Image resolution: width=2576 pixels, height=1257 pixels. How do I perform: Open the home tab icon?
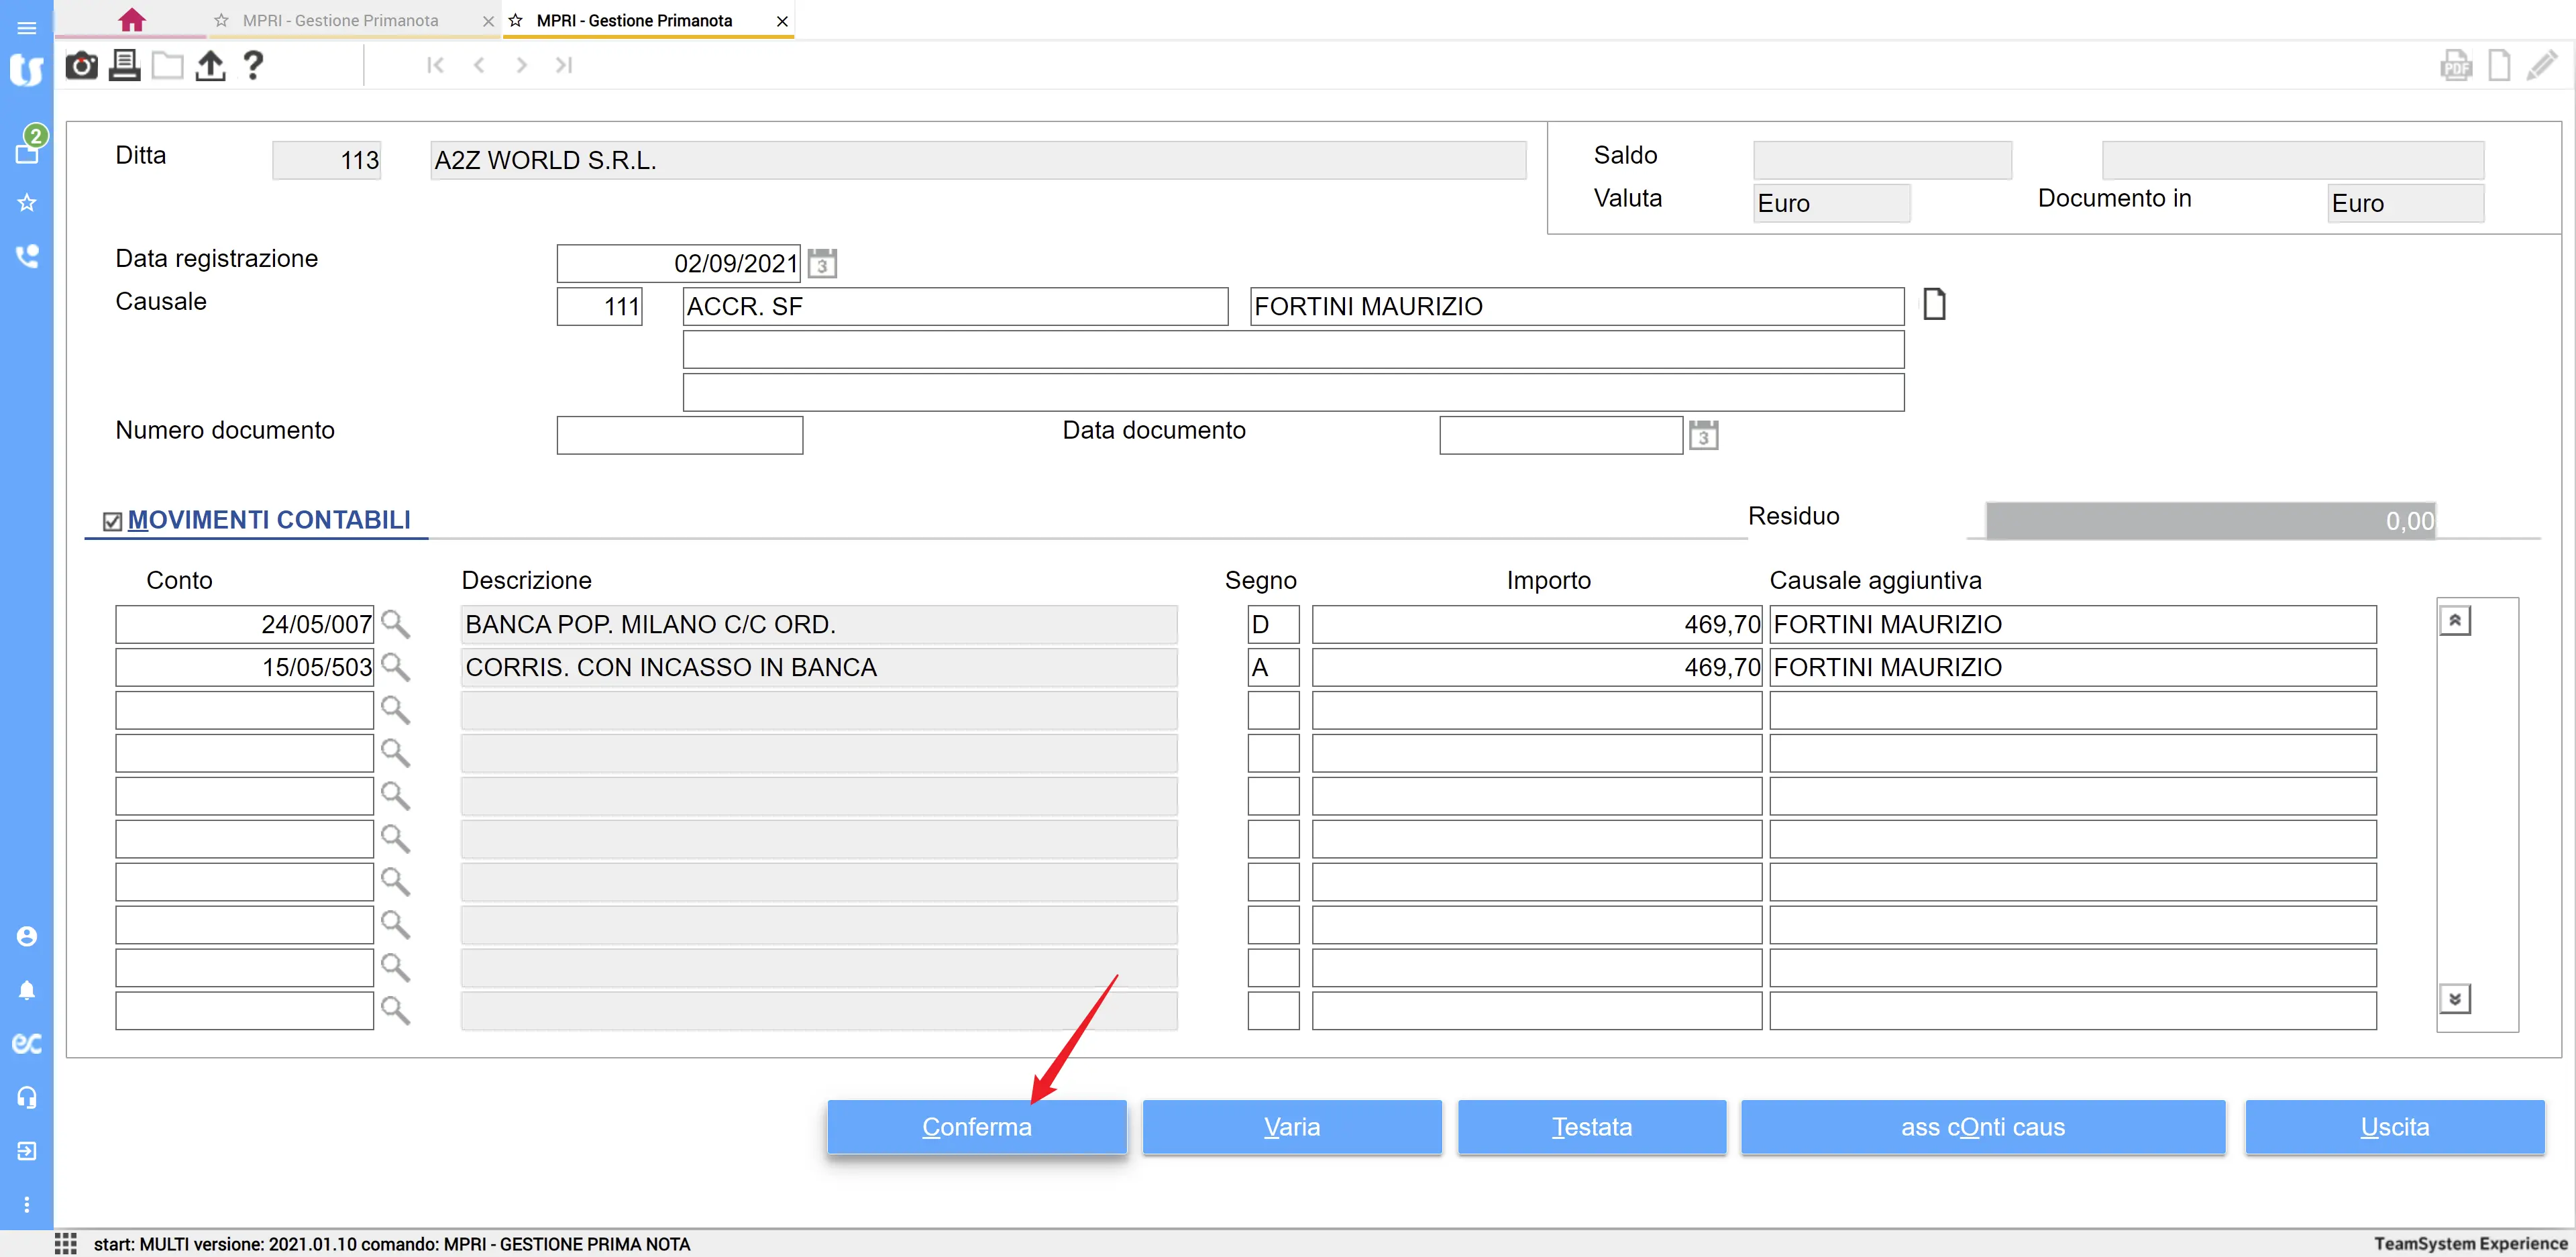pyautogui.click(x=131, y=20)
